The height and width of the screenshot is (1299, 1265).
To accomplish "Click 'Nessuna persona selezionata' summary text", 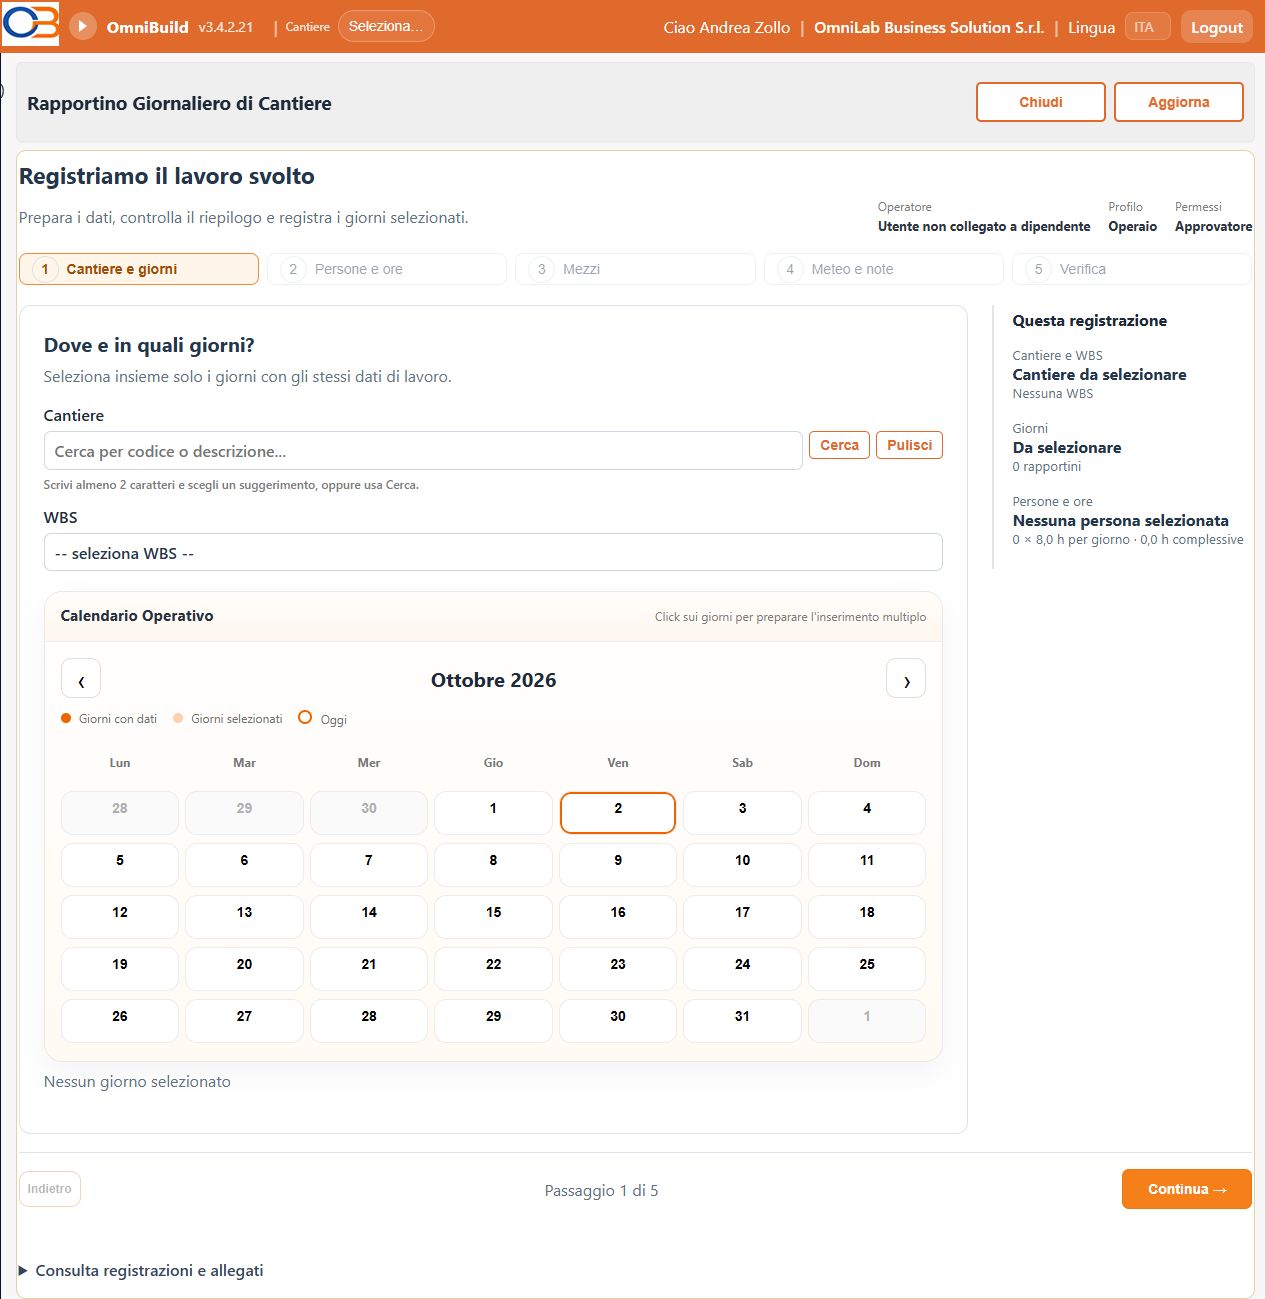I will 1120,521.
